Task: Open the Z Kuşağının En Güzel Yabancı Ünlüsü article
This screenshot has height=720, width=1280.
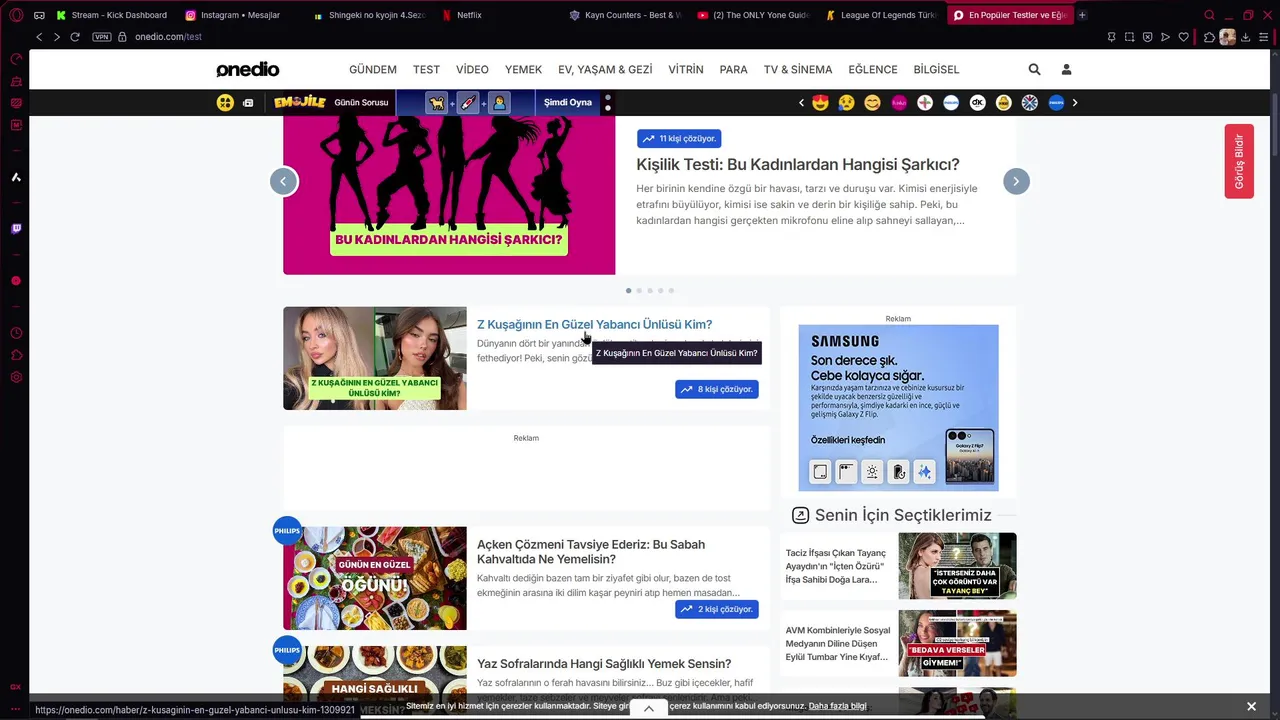Action: (594, 325)
